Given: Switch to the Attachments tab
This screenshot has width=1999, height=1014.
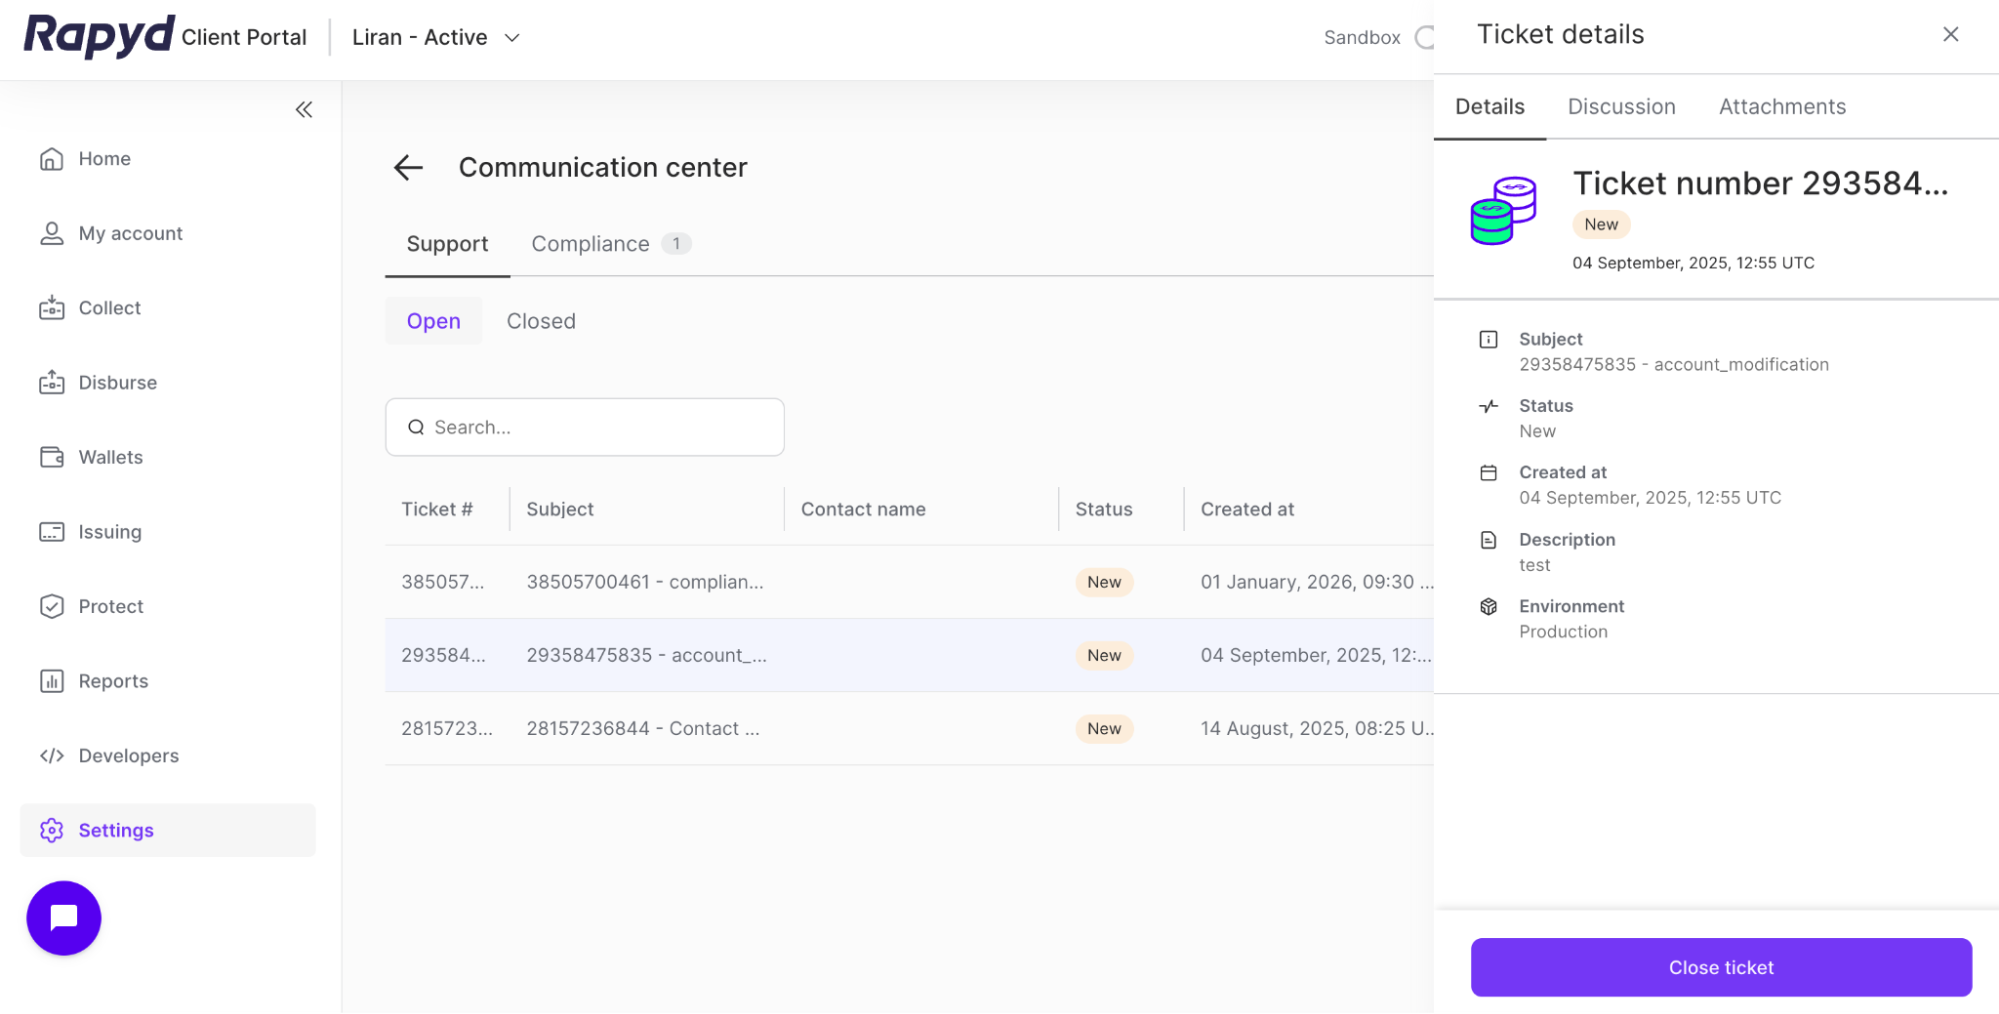Looking at the screenshot, I should click(1782, 107).
